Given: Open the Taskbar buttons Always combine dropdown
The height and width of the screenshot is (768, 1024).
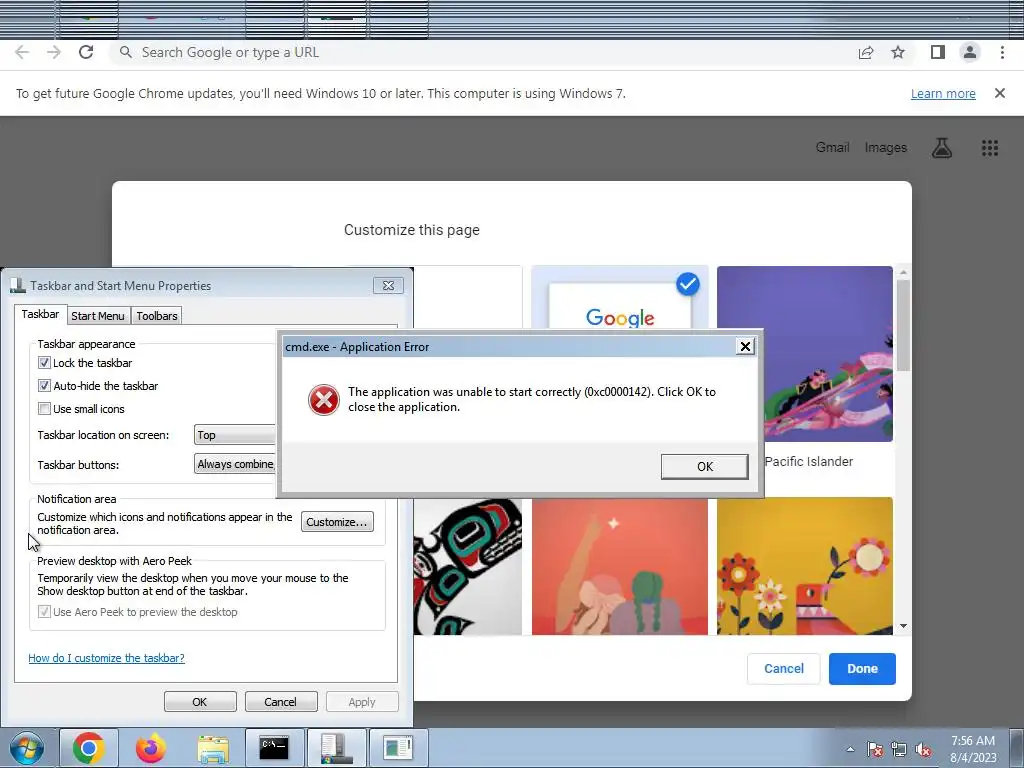Looking at the screenshot, I should 236,464.
